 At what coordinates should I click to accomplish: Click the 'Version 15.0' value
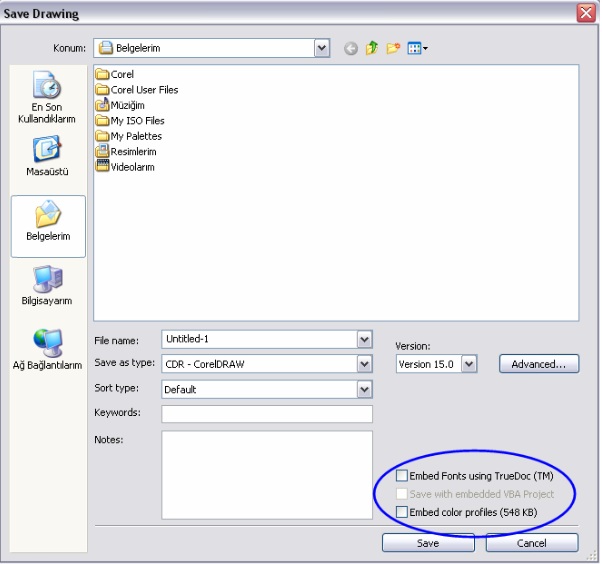coord(426,364)
